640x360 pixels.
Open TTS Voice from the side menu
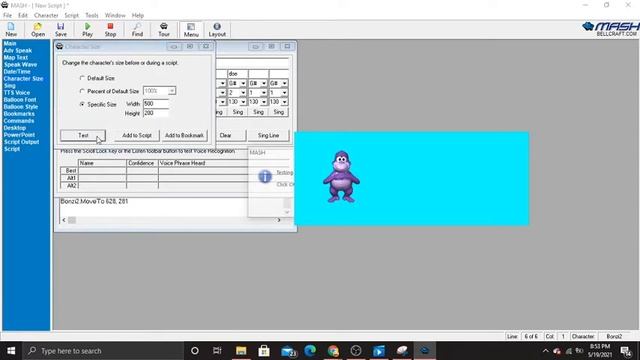point(17,93)
